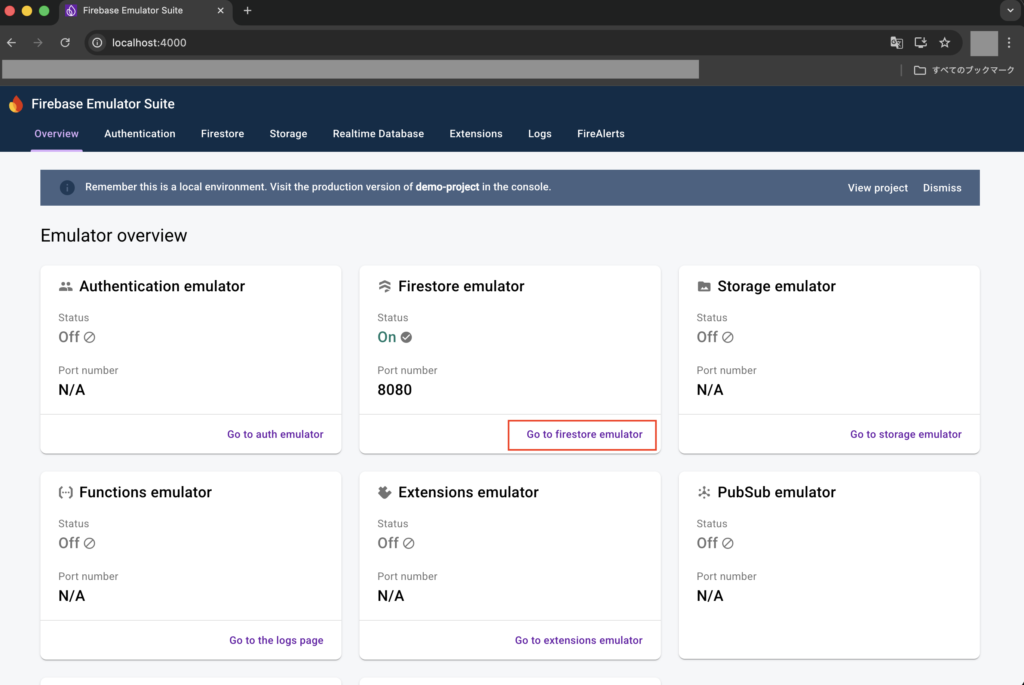Click the Firebase flame logo icon

tap(15, 104)
